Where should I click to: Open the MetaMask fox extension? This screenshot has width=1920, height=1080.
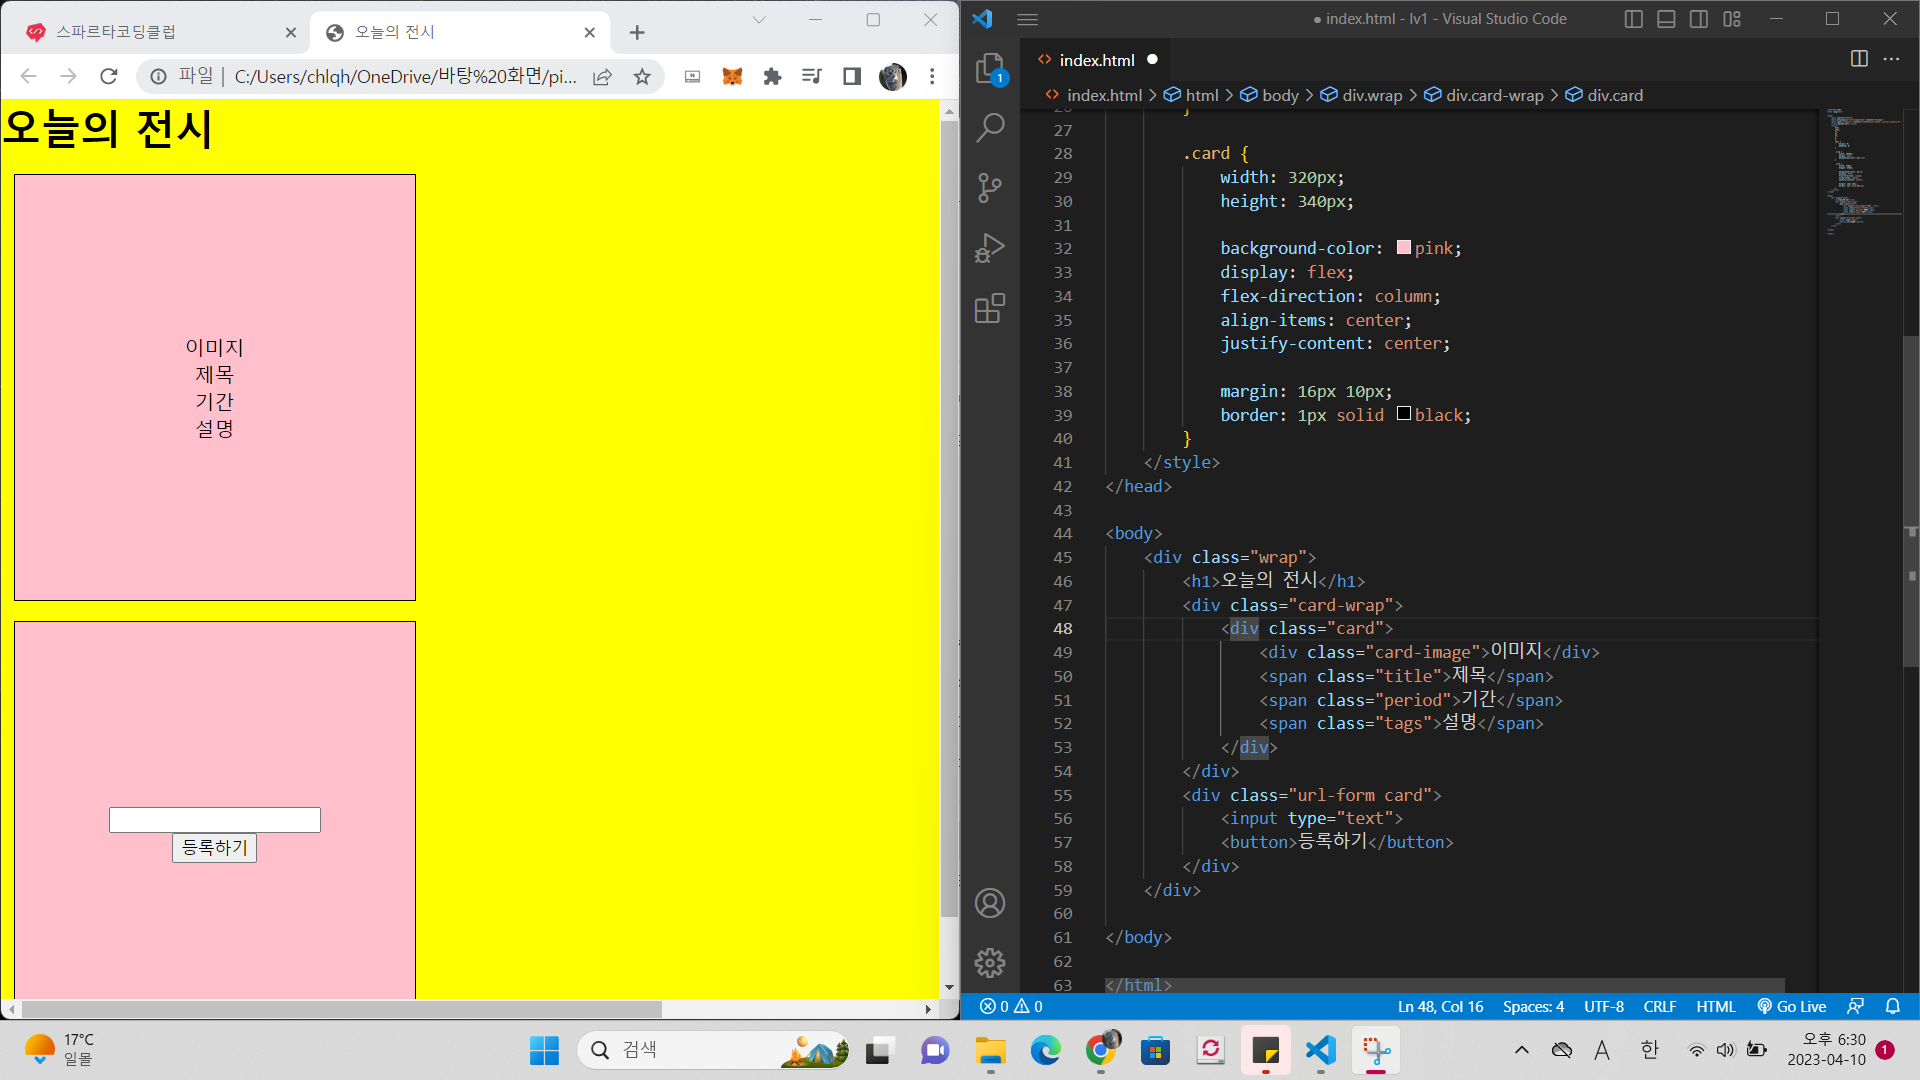click(x=732, y=76)
